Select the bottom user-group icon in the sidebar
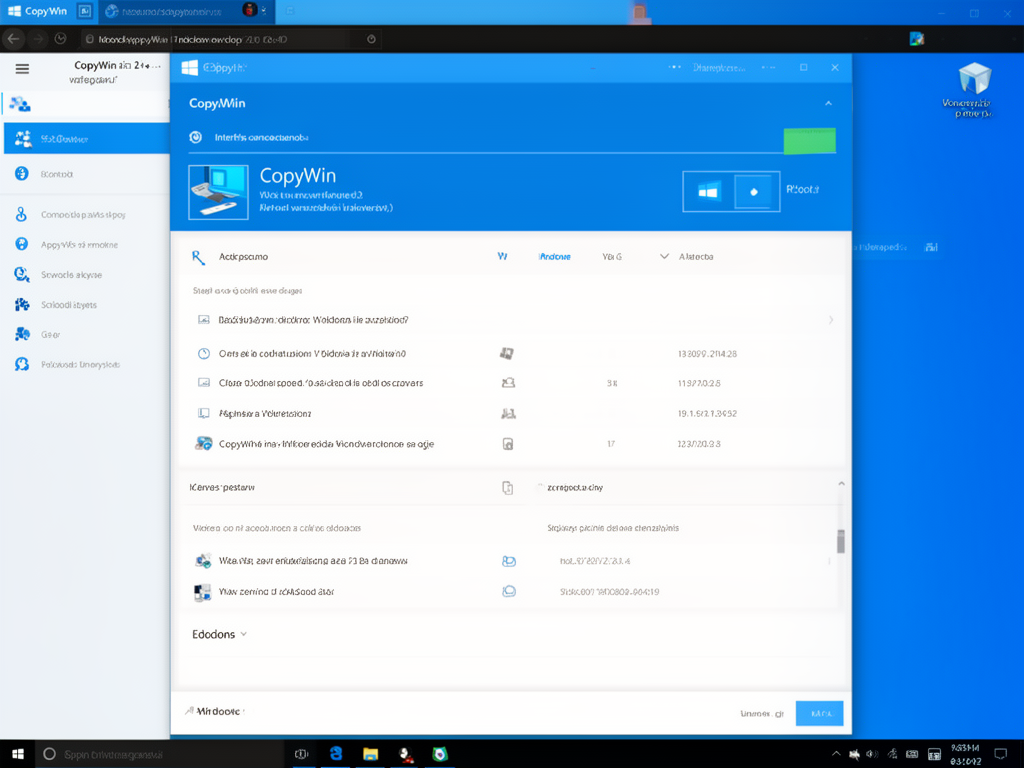This screenshot has height=768, width=1024. [20, 364]
